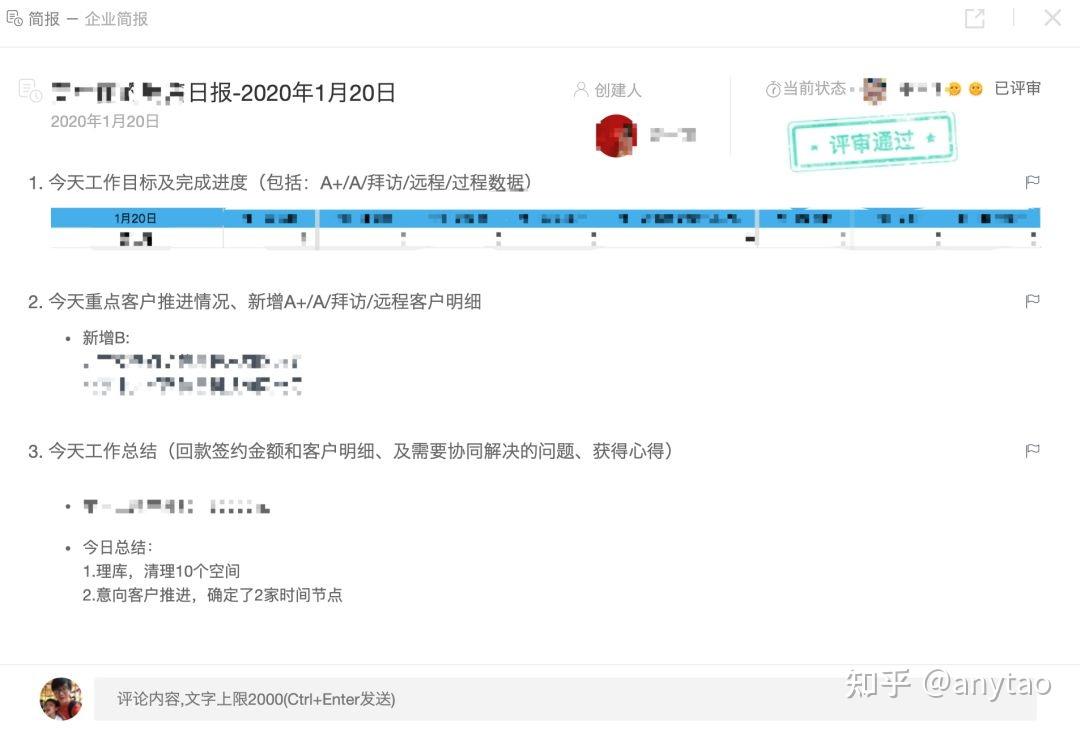Click the daily report document icon

coord(30,90)
